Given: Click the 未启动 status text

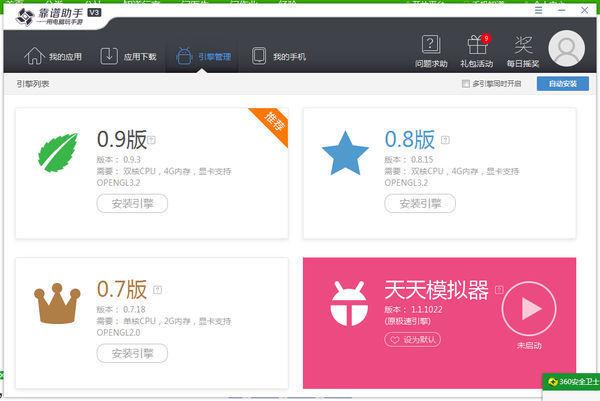Looking at the screenshot, I should coord(529,346).
